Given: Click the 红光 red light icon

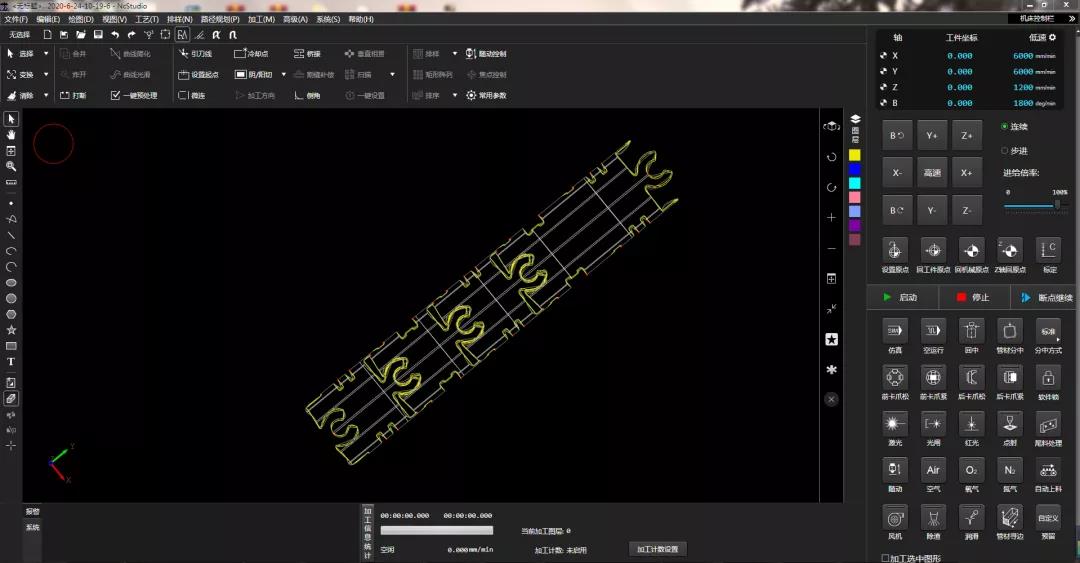Looking at the screenshot, I should click(x=971, y=424).
